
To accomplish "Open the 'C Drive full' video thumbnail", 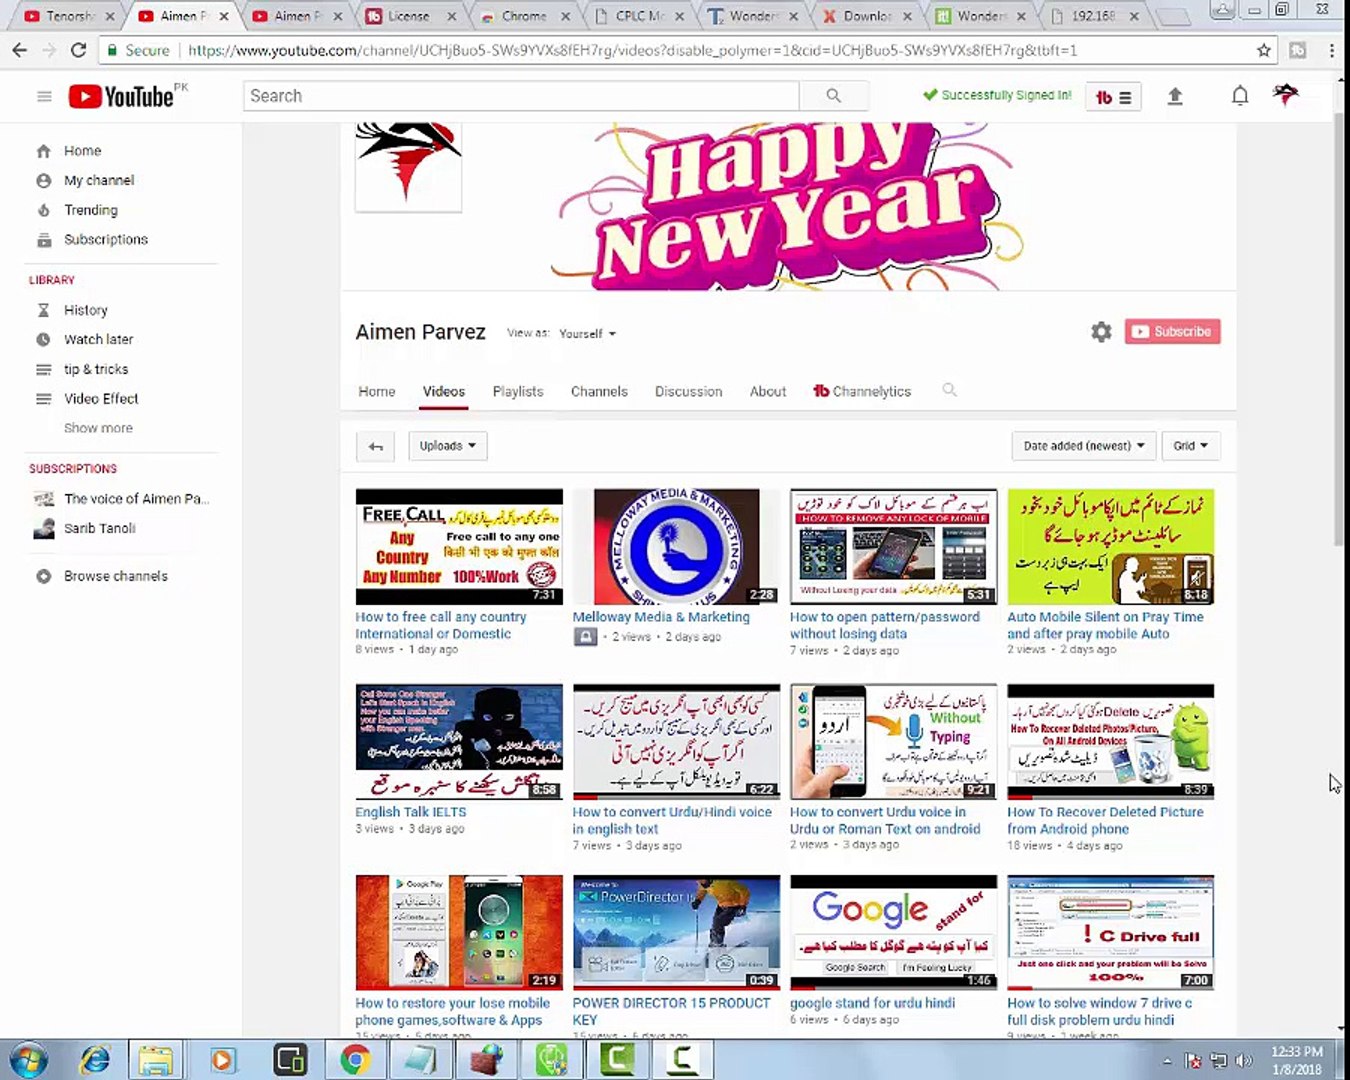I will pyautogui.click(x=1111, y=933).
